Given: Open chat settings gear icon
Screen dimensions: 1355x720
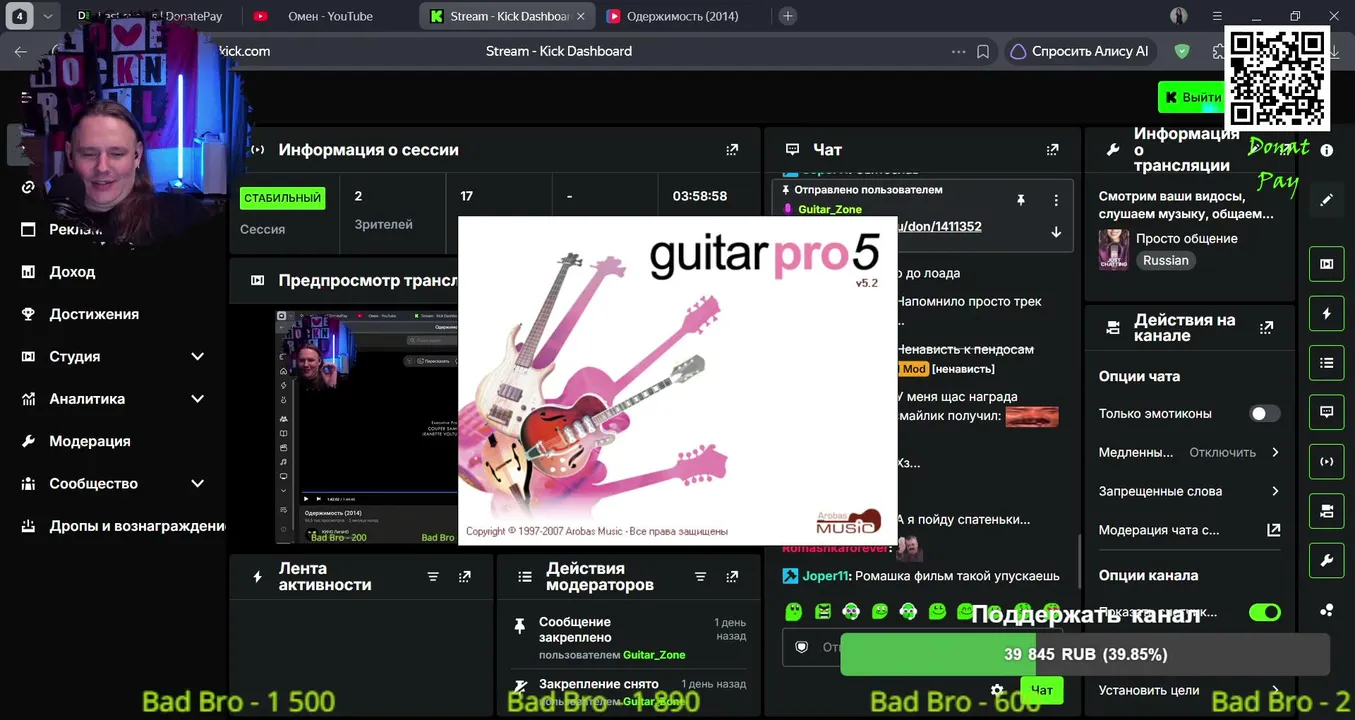Looking at the screenshot, I should click(997, 690).
